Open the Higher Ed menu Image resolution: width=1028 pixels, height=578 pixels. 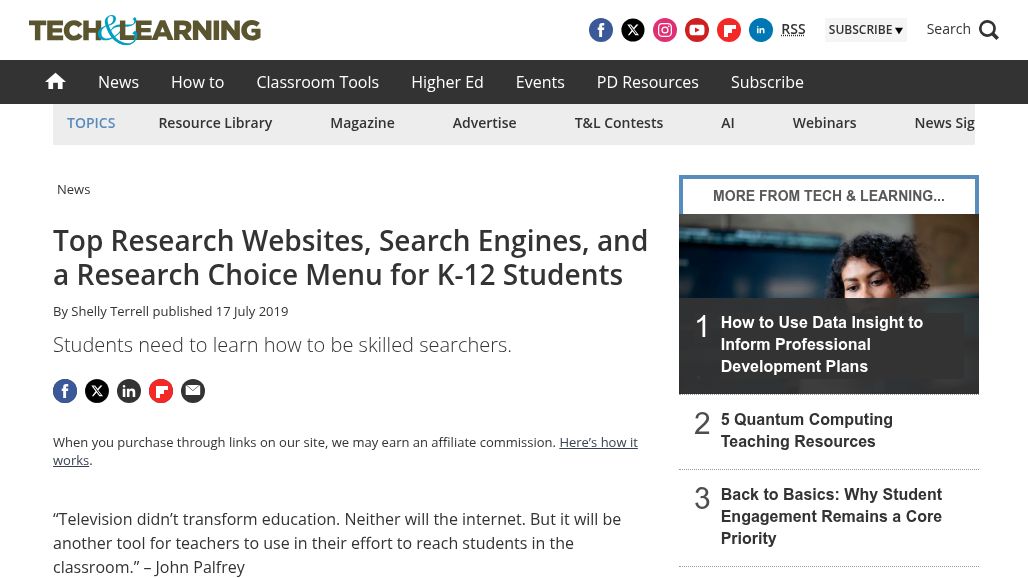447,82
